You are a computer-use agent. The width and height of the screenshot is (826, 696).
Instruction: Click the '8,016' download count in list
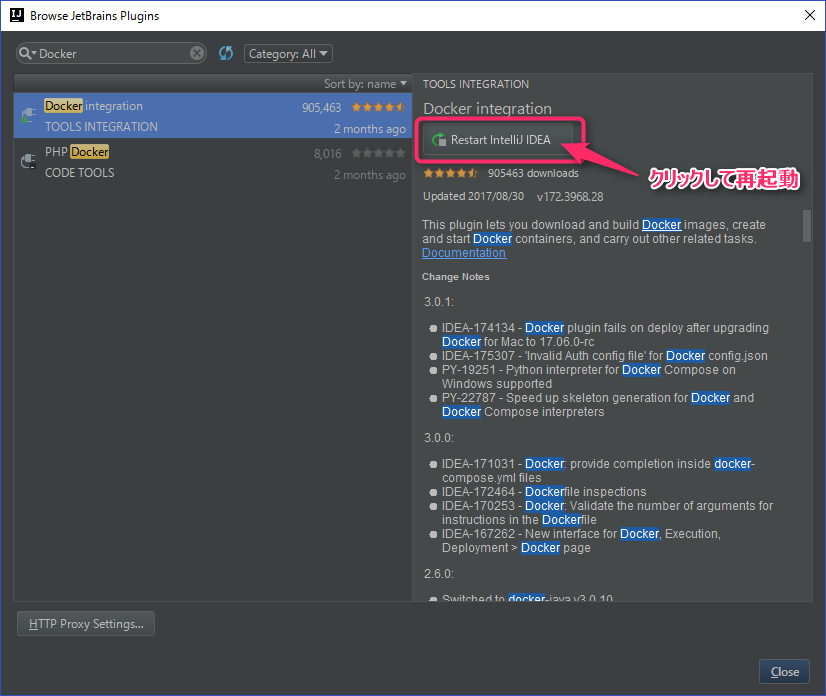coord(328,153)
